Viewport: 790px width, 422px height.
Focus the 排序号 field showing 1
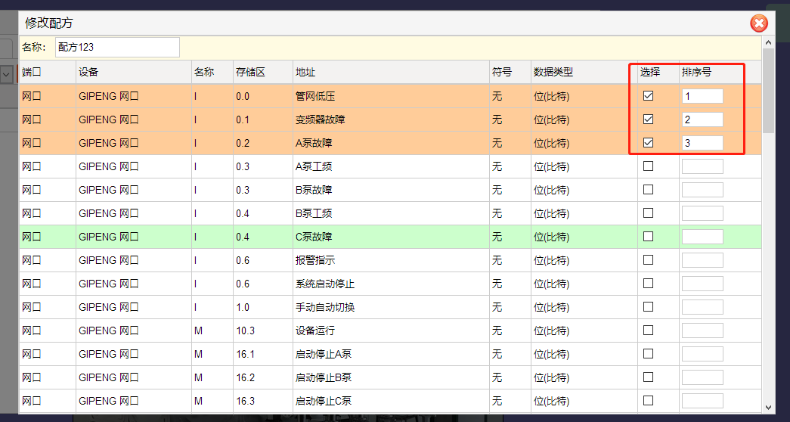click(702, 97)
